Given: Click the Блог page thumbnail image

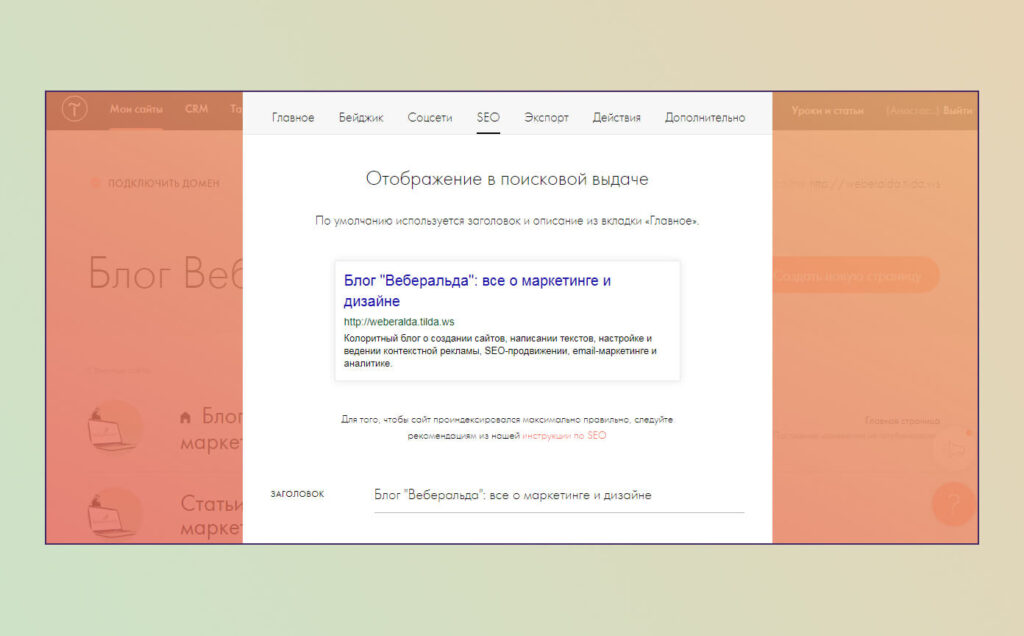Looking at the screenshot, I should [x=115, y=427].
